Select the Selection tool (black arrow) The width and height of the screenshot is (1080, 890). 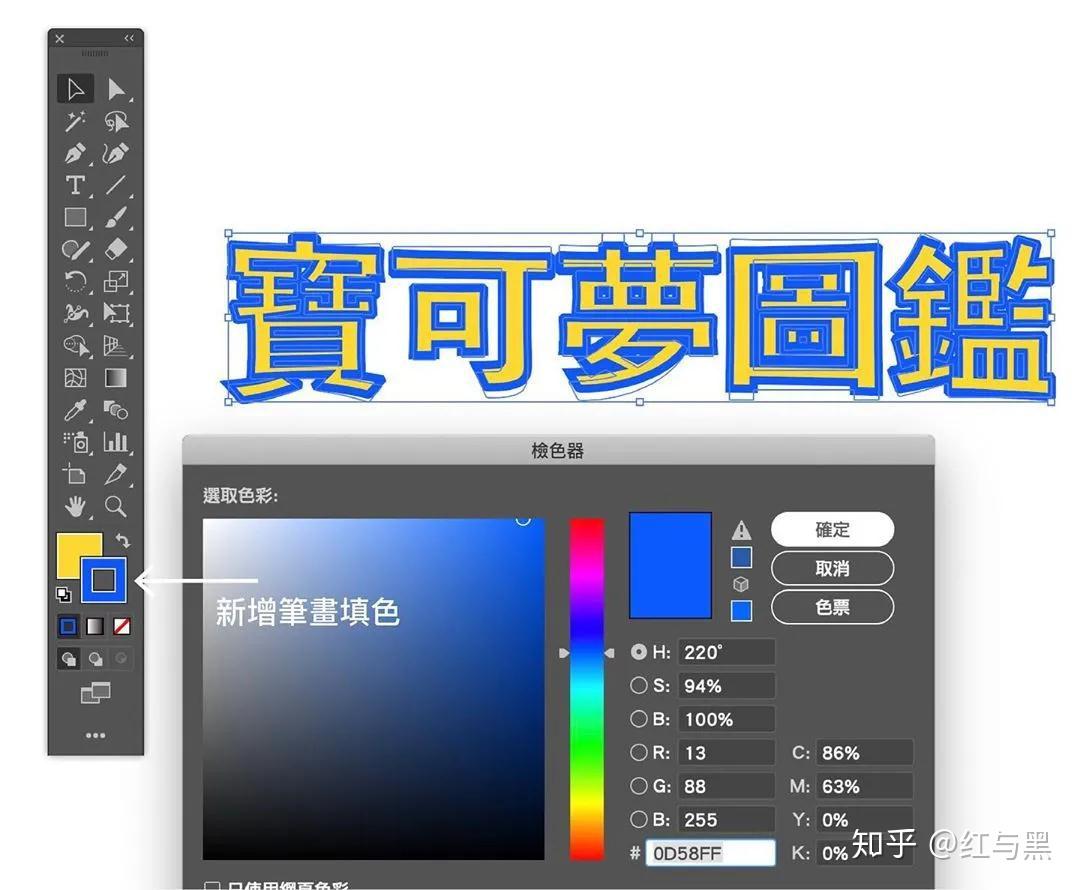[x=75, y=90]
